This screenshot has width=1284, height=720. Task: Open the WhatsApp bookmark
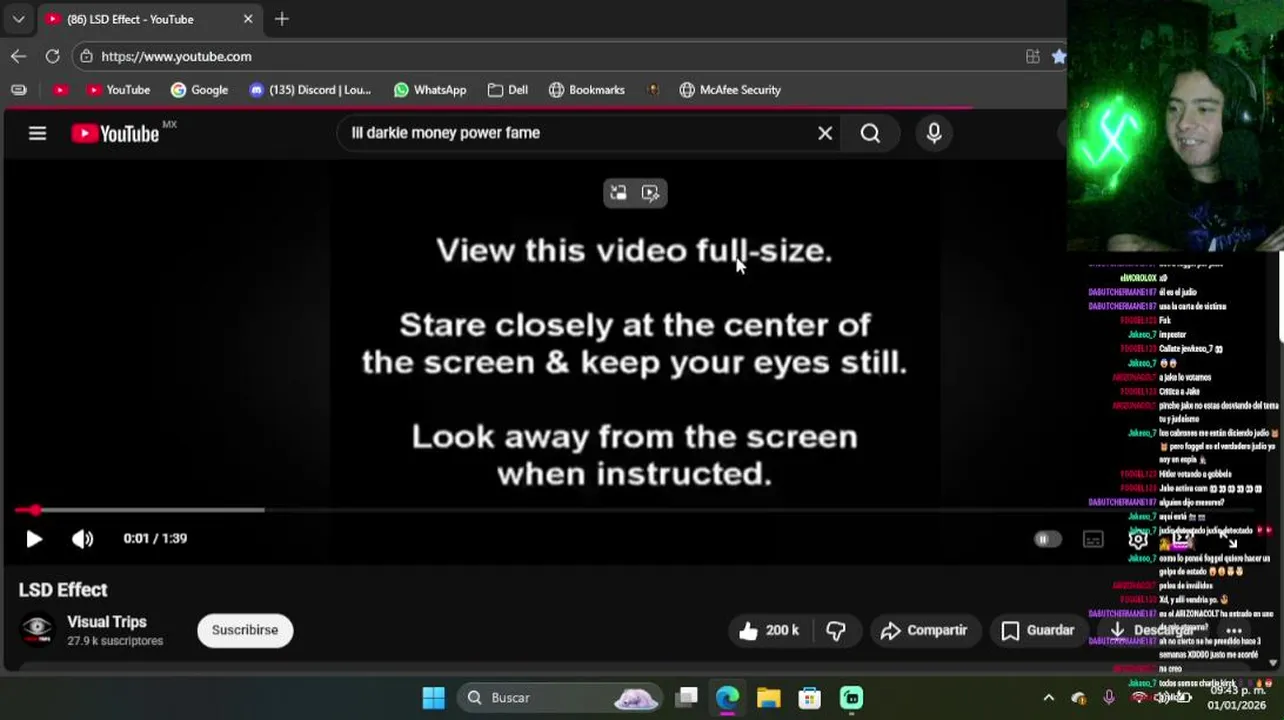430,90
